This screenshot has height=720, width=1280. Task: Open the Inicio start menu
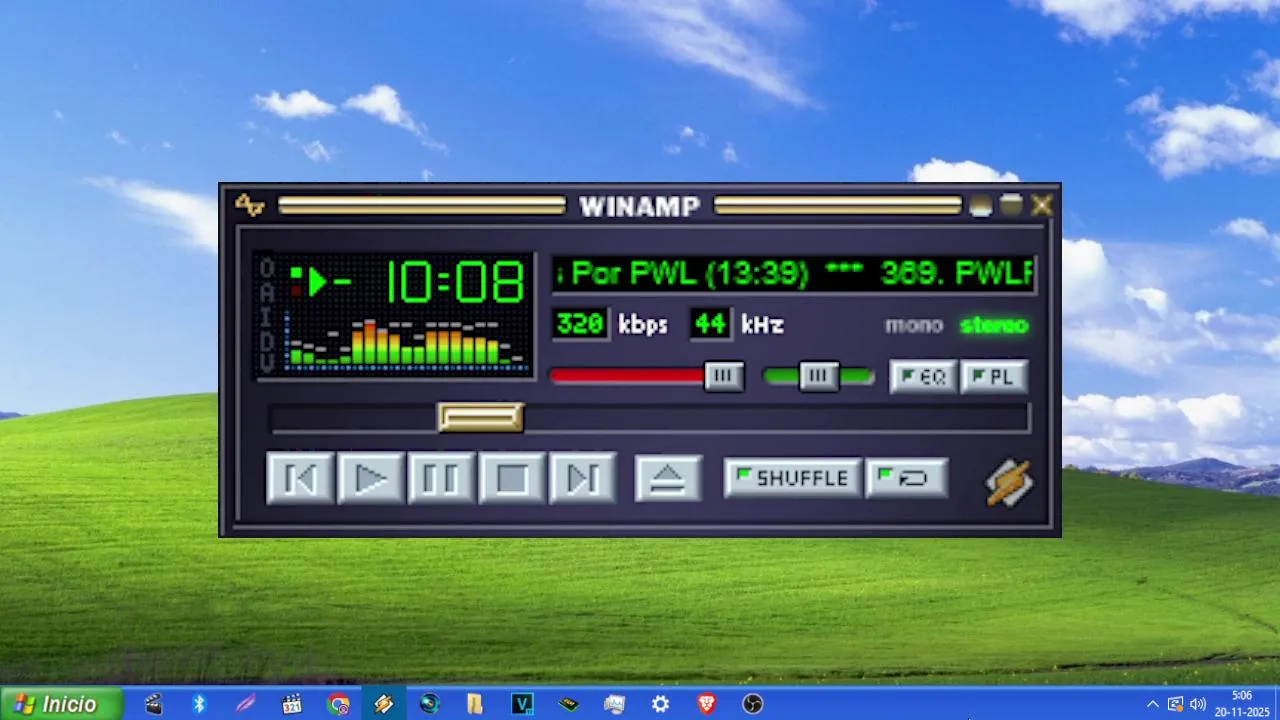[61, 704]
